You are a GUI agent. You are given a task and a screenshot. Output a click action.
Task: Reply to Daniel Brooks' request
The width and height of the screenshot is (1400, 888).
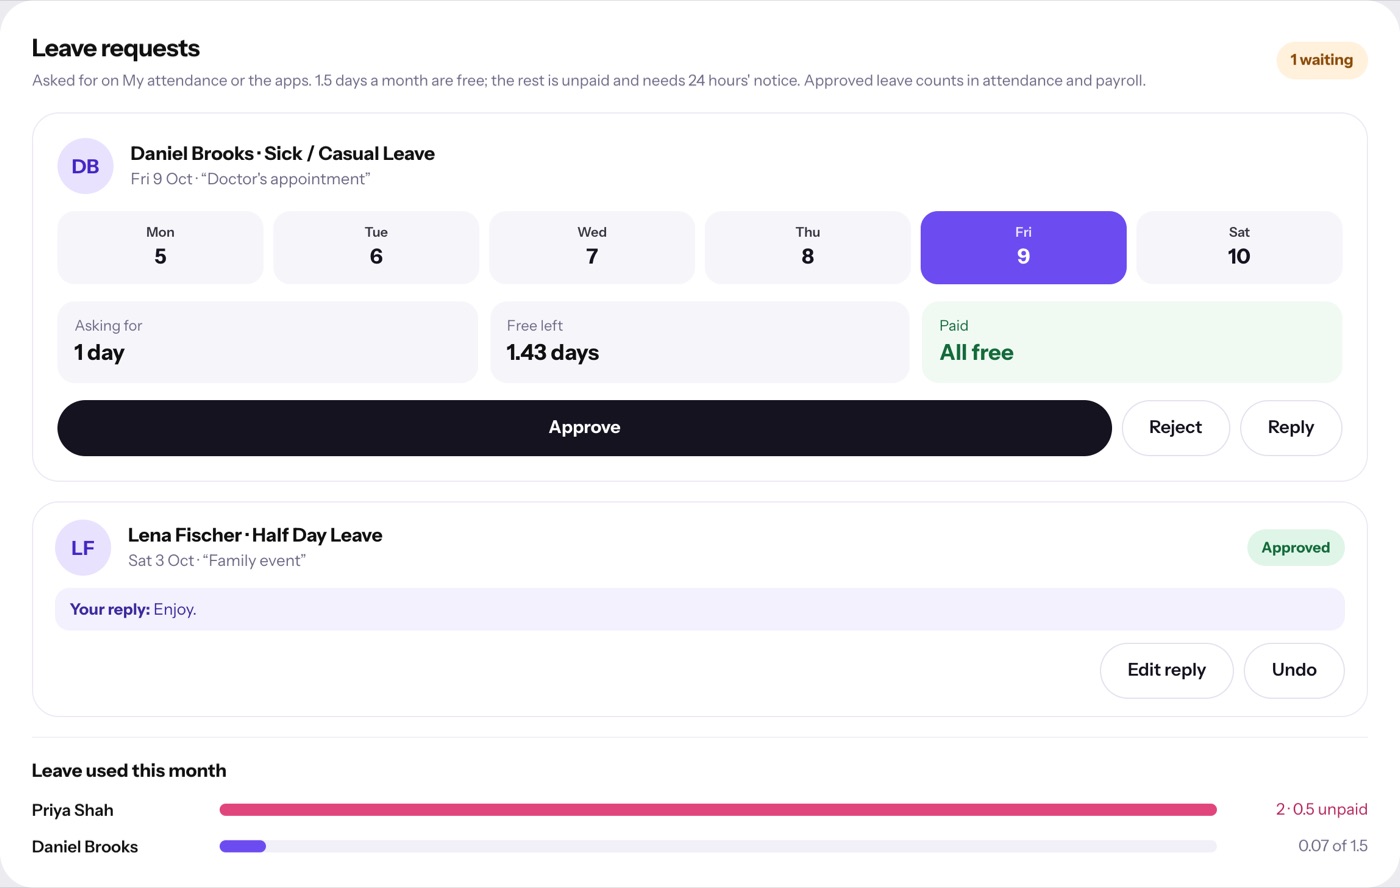pyautogui.click(x=1291, y=428)
